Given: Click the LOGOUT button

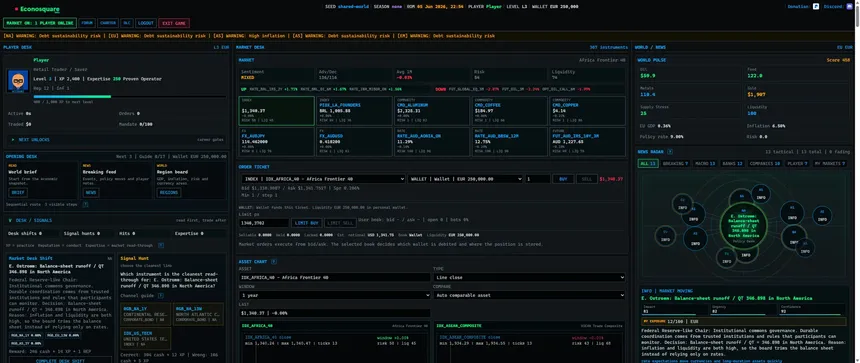Looking at the screenshot, I should [146, 23].
